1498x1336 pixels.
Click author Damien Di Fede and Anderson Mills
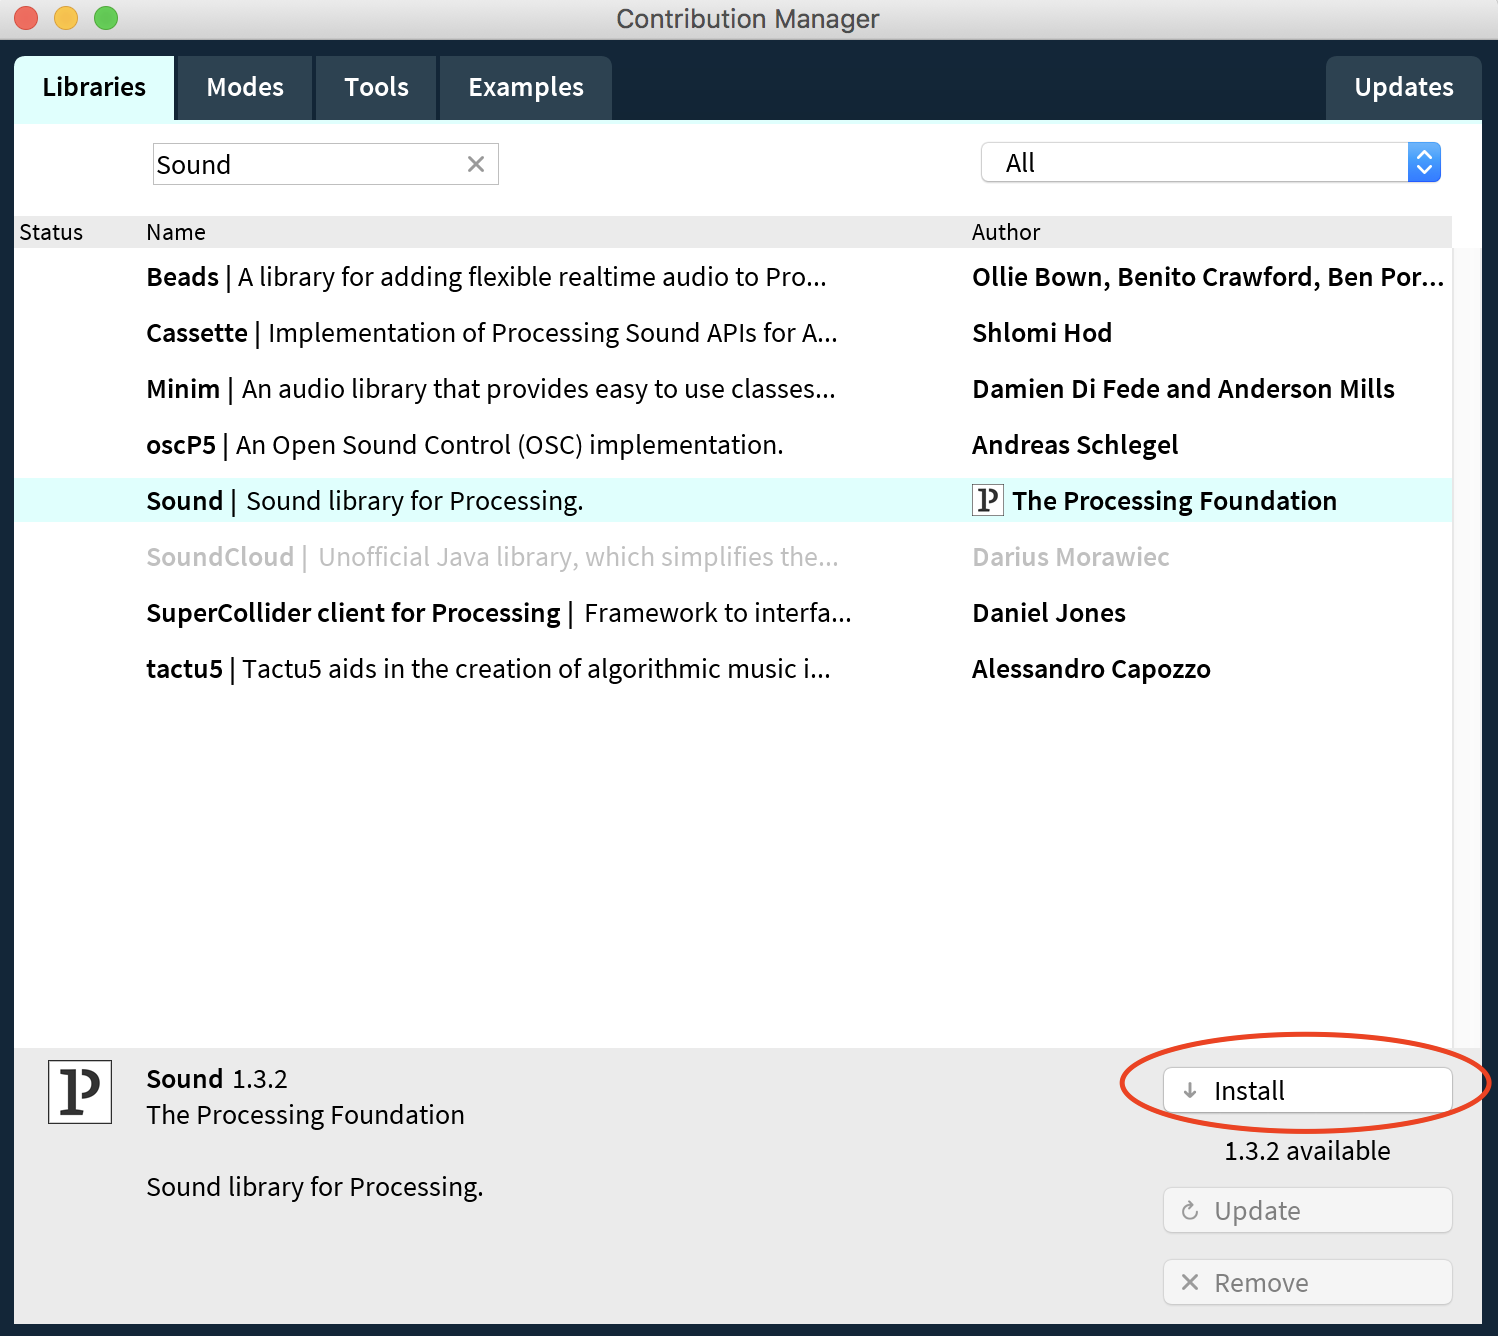1183,389
